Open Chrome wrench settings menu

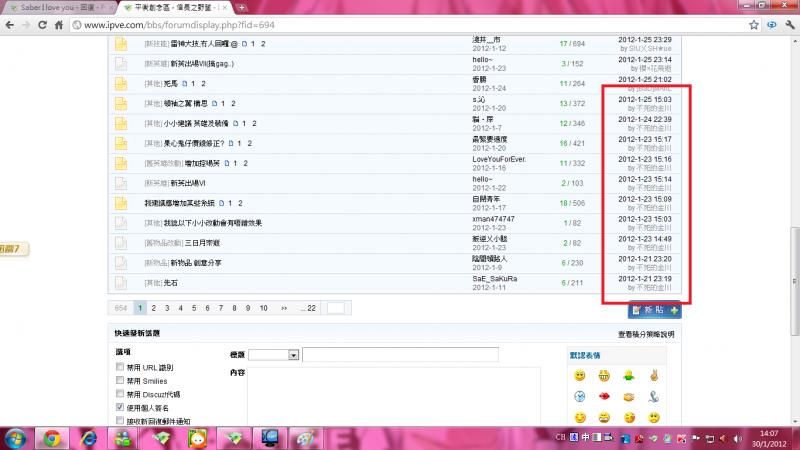(790, 24)
